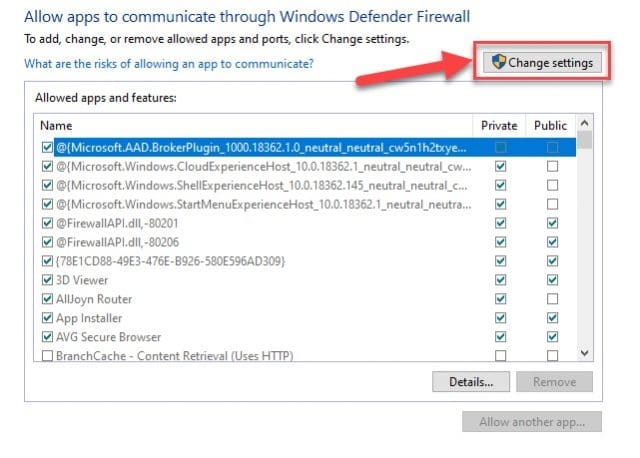Toggle the 3D Viewer name checkbox
Viewport: 640px width, 458px height.
tap(47, 280)
